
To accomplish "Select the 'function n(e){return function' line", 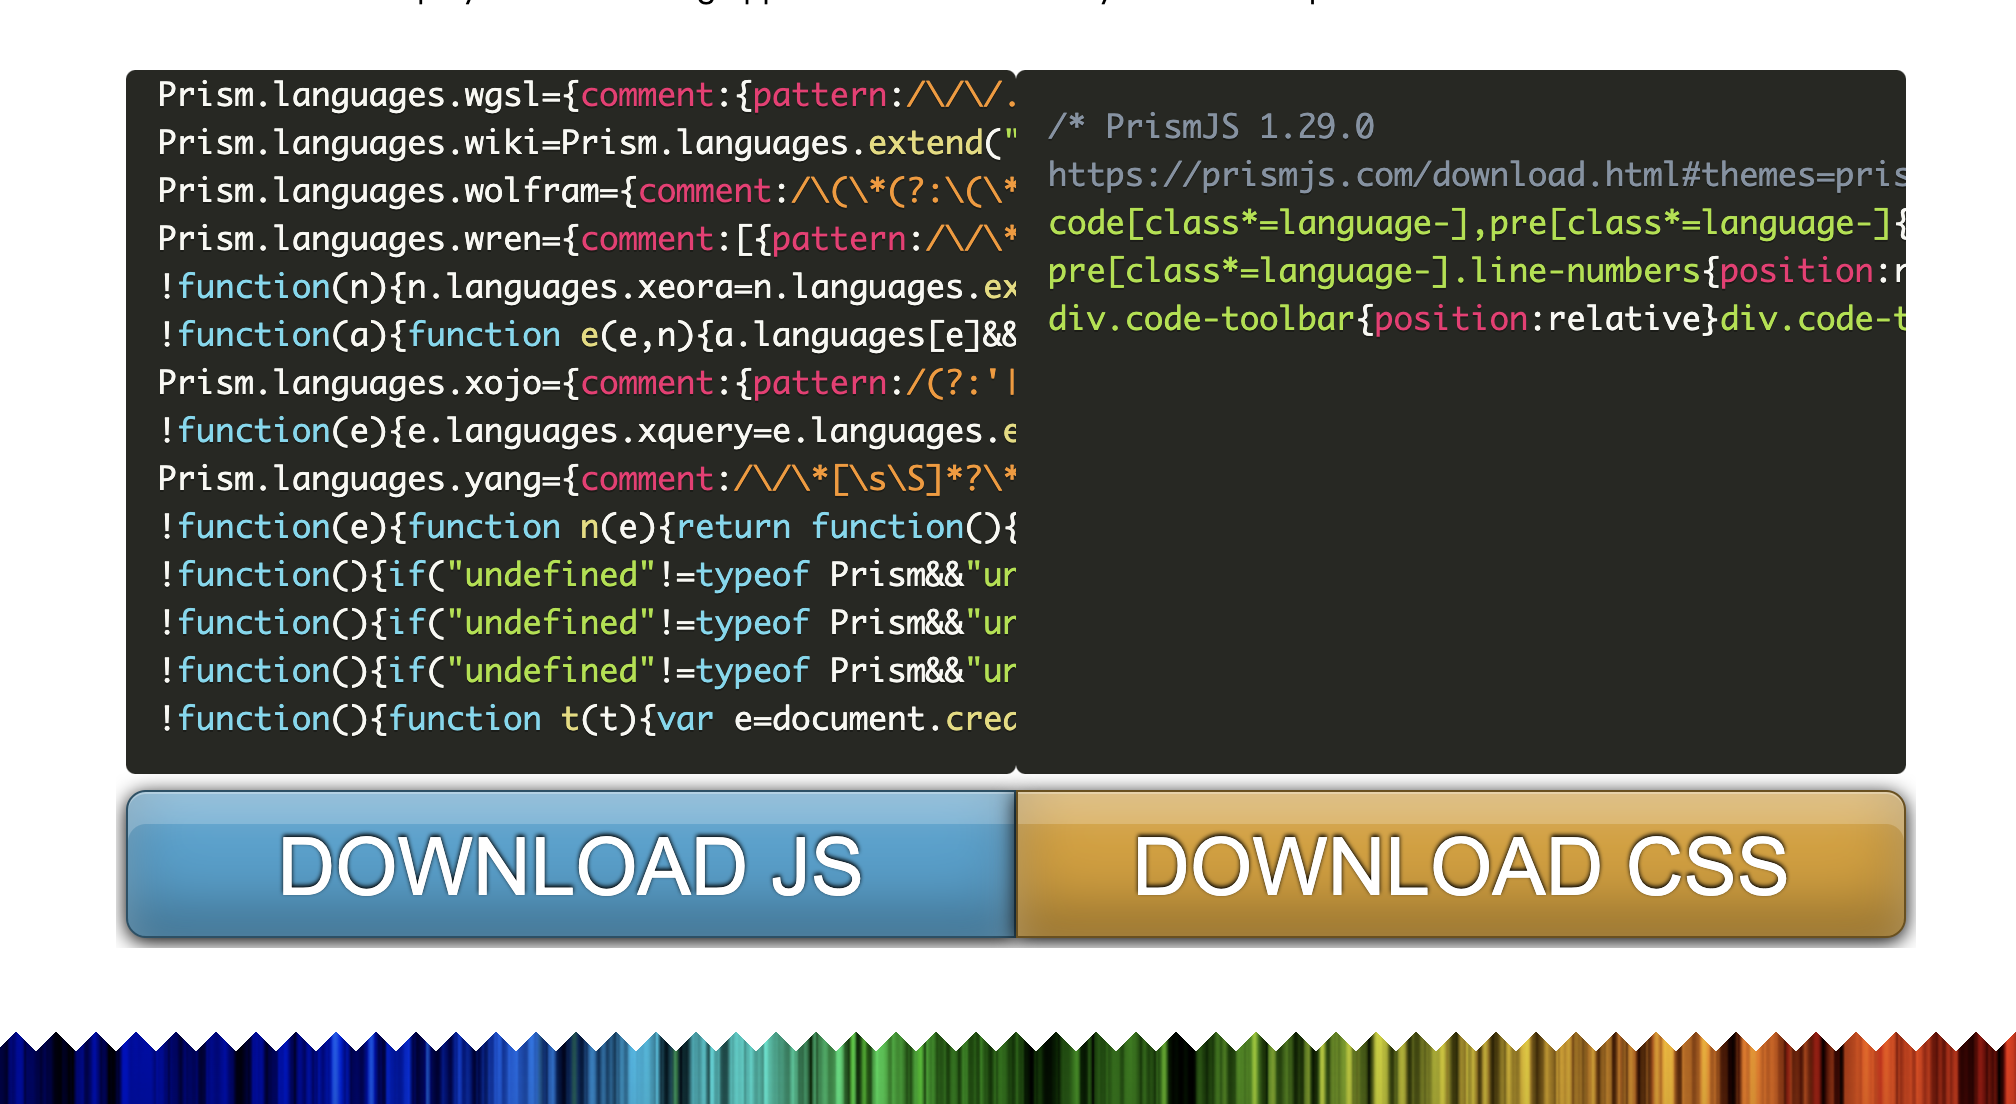I will tap(587, 527).
